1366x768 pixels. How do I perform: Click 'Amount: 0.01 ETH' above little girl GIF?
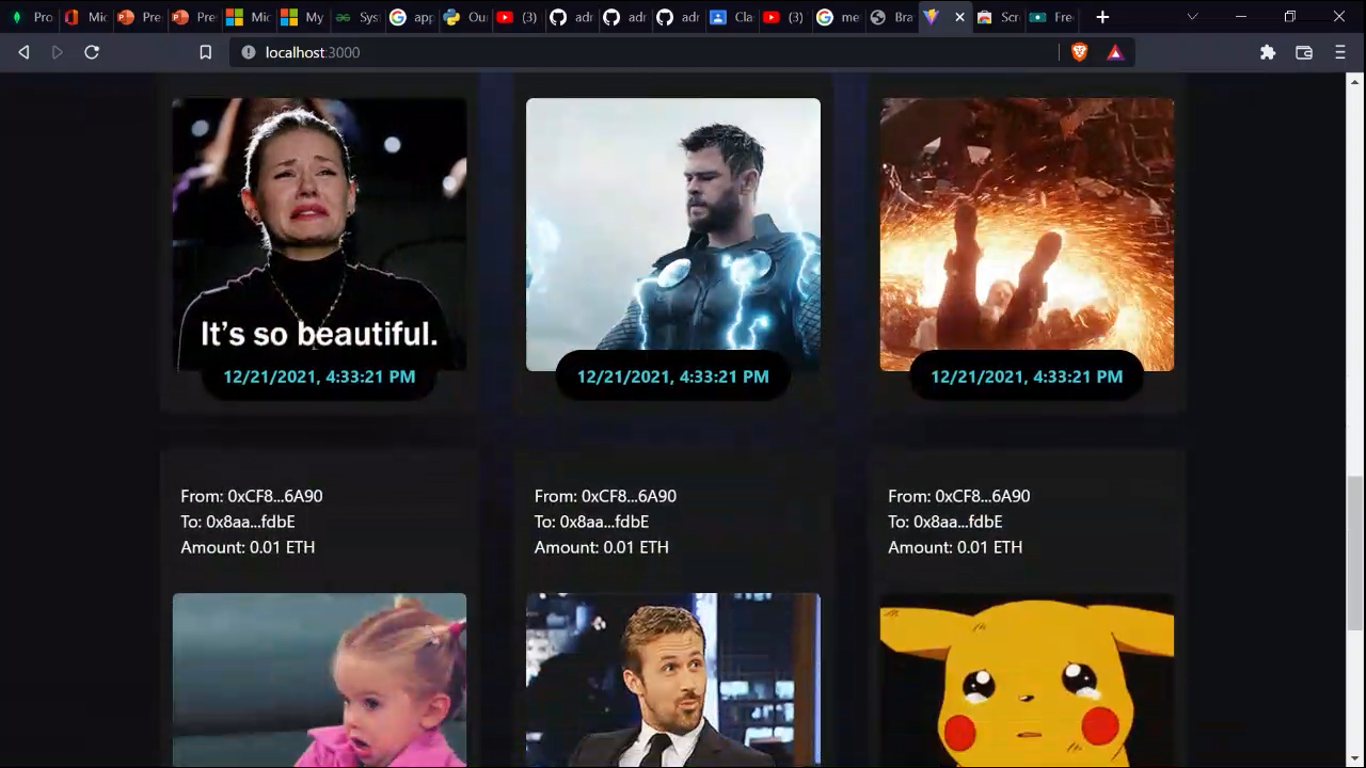point(248,547)
